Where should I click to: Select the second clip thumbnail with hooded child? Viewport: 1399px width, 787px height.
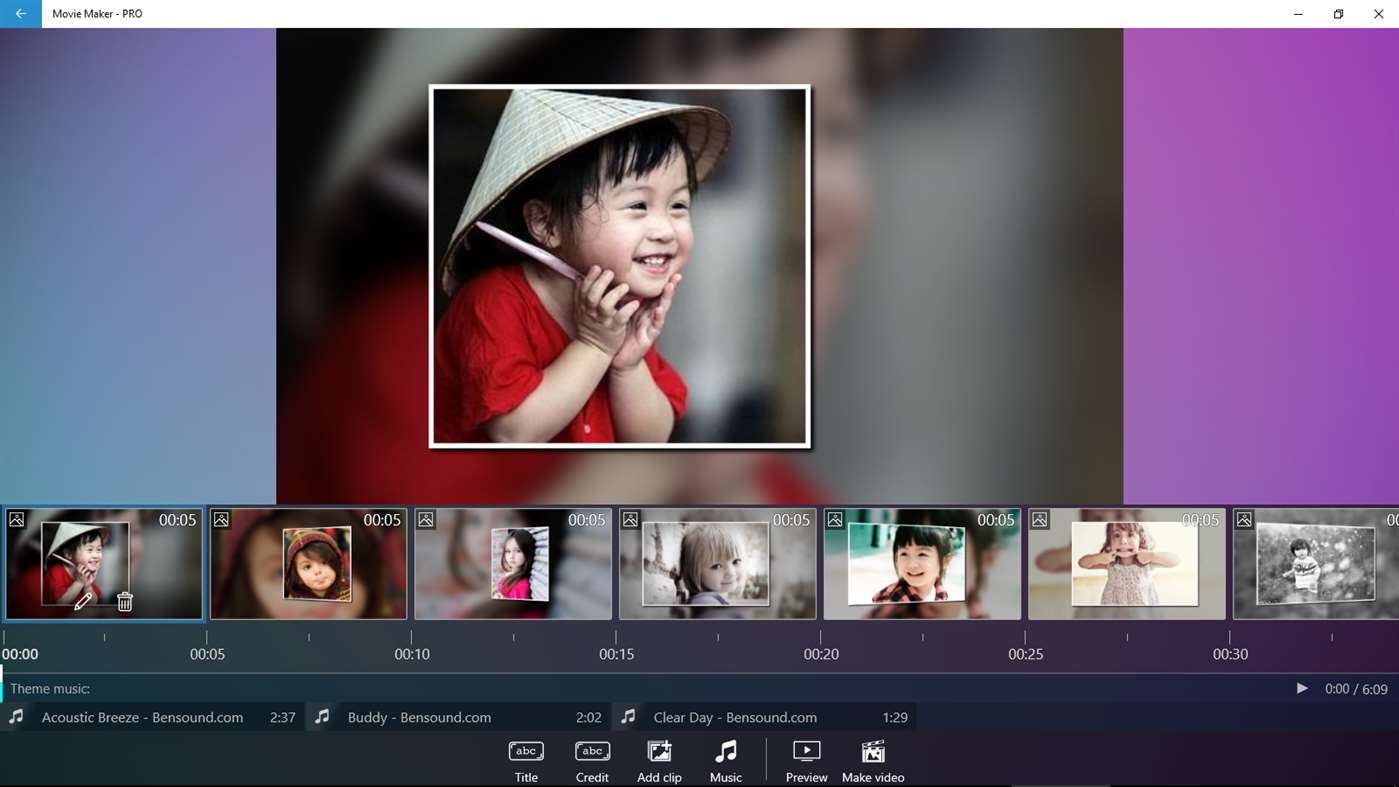[308, 564]
